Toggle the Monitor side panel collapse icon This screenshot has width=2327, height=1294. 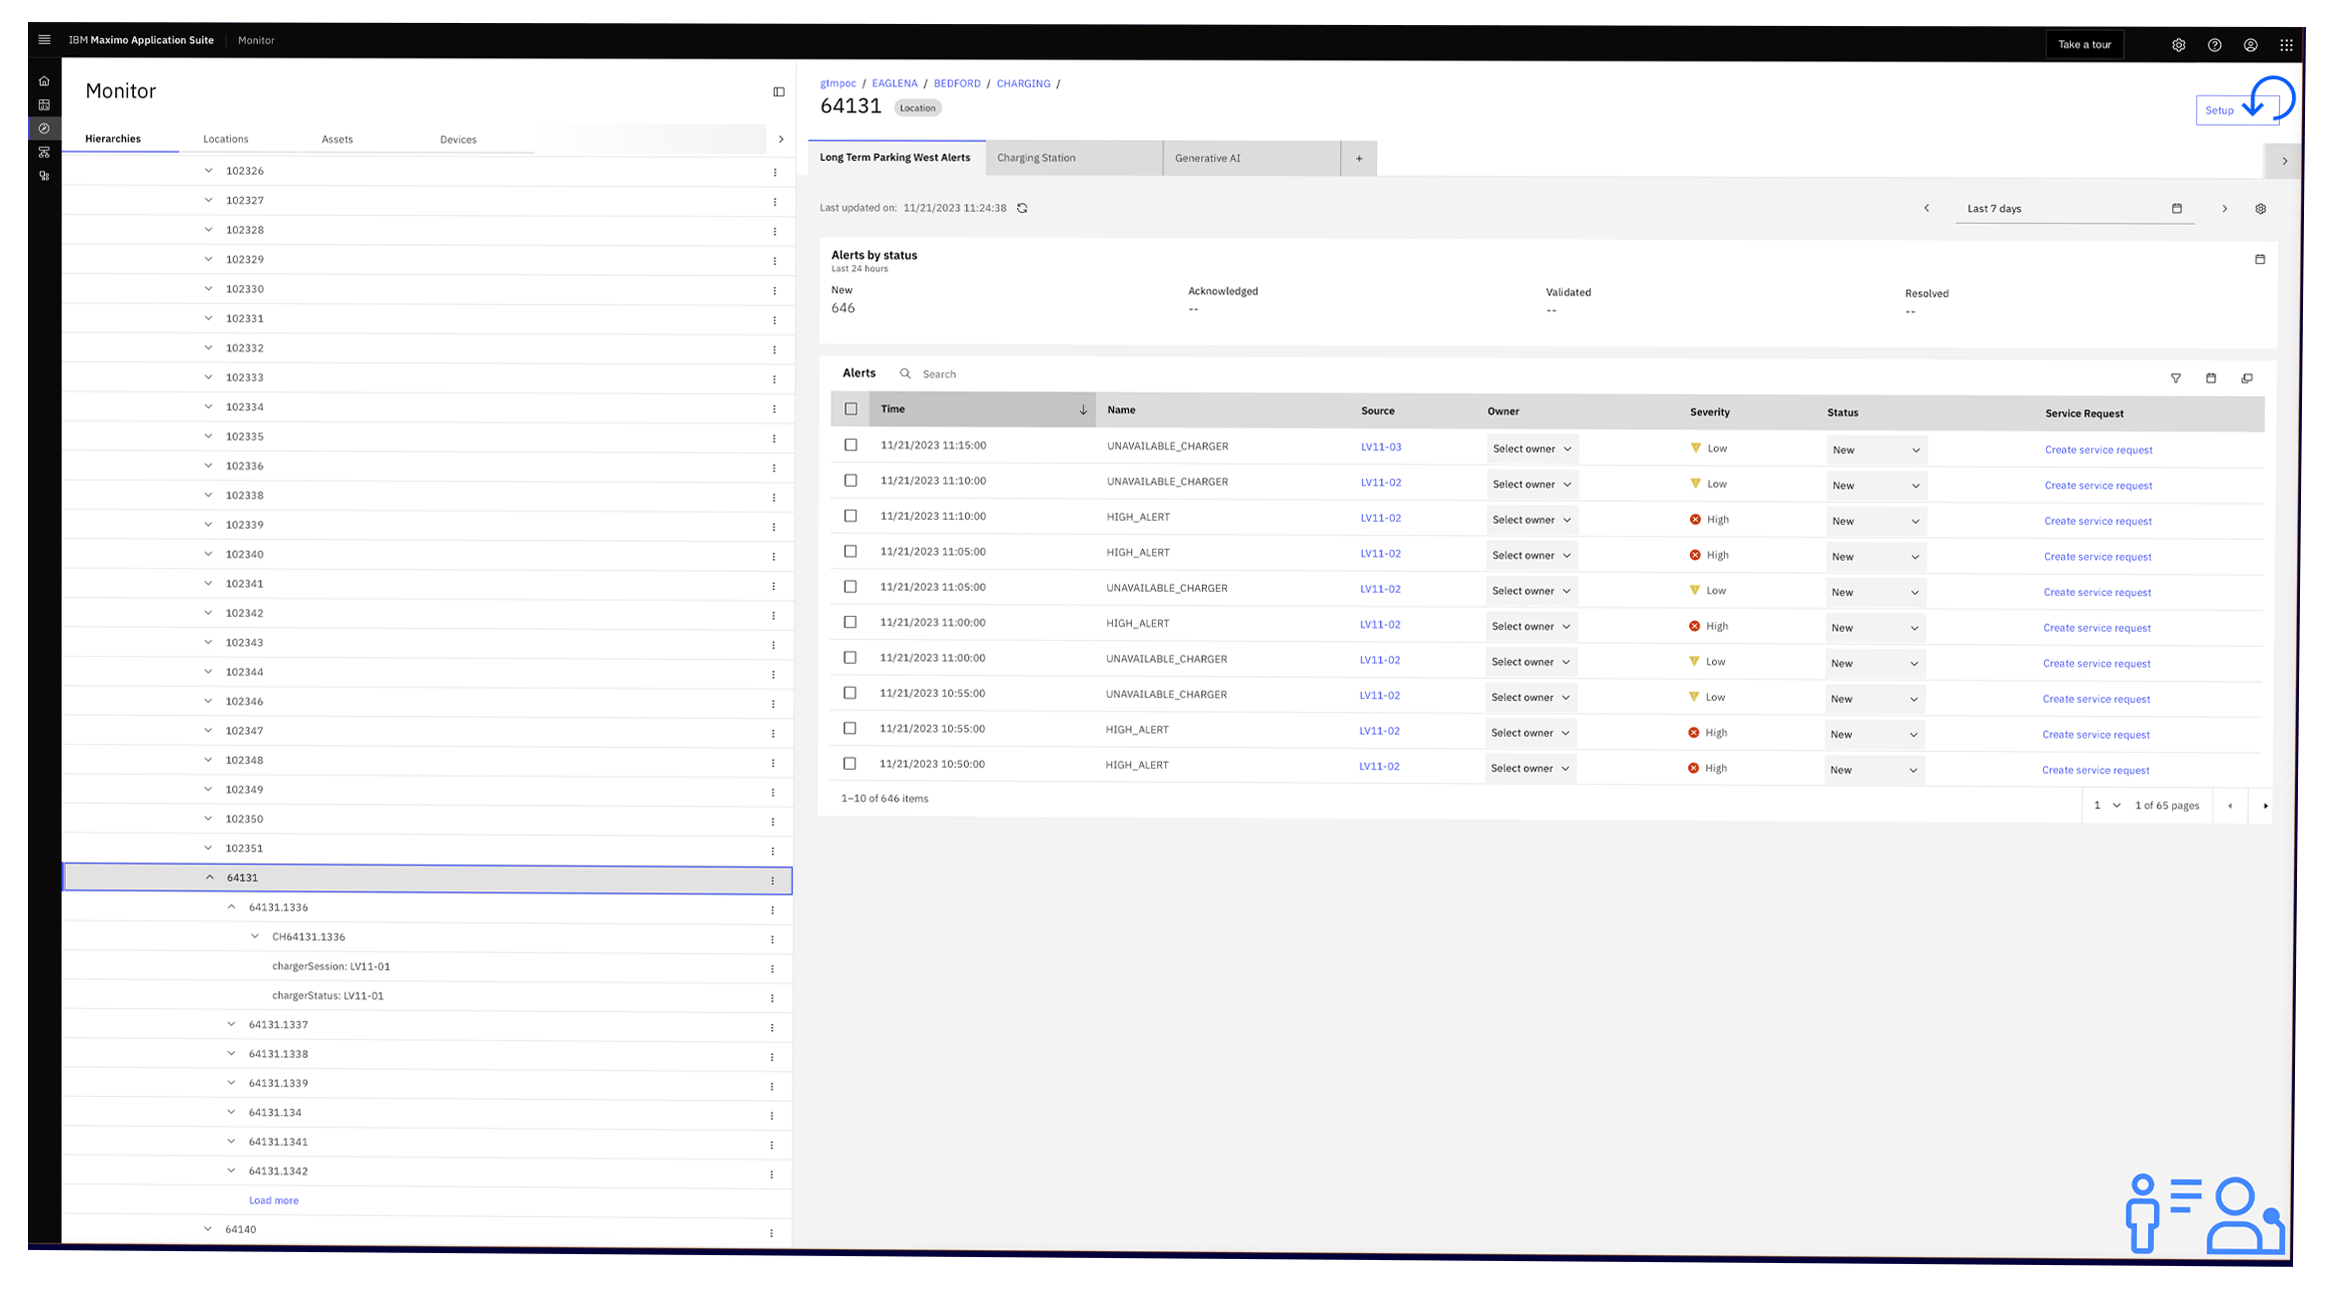pyautogui.click(x=779, y=92)
